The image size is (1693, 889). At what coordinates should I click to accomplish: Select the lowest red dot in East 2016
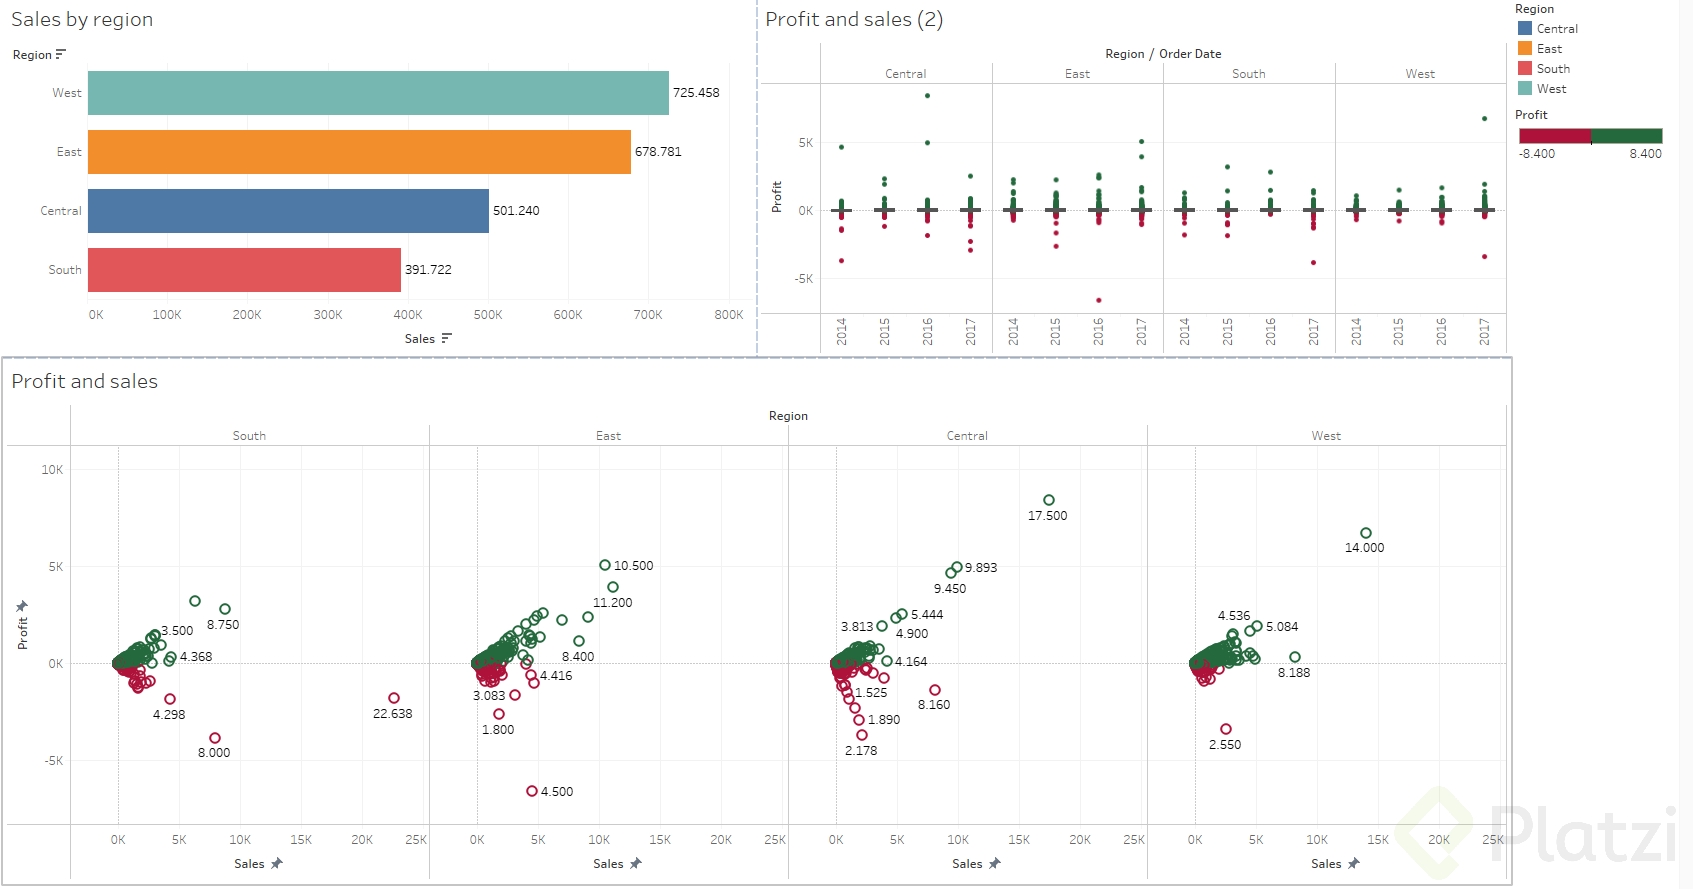[x=1099, y=300]
